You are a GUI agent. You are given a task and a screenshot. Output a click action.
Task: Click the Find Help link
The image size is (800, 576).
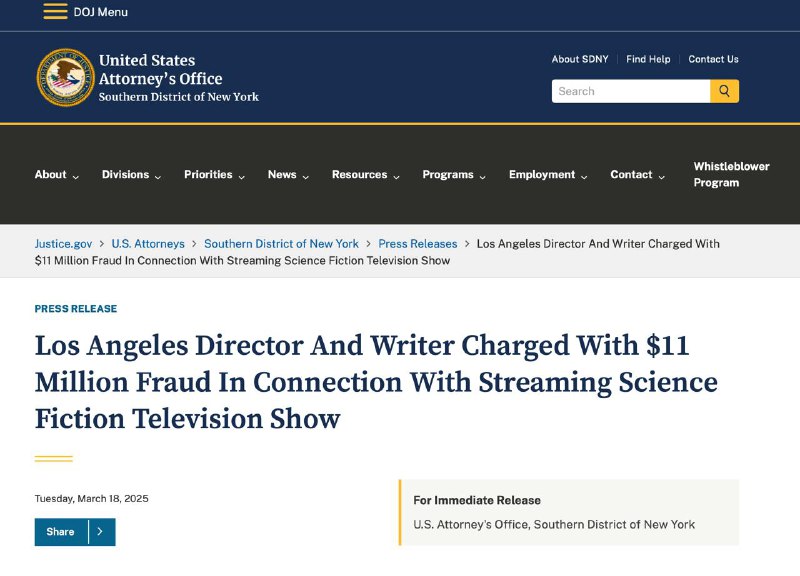pos(649,59)
